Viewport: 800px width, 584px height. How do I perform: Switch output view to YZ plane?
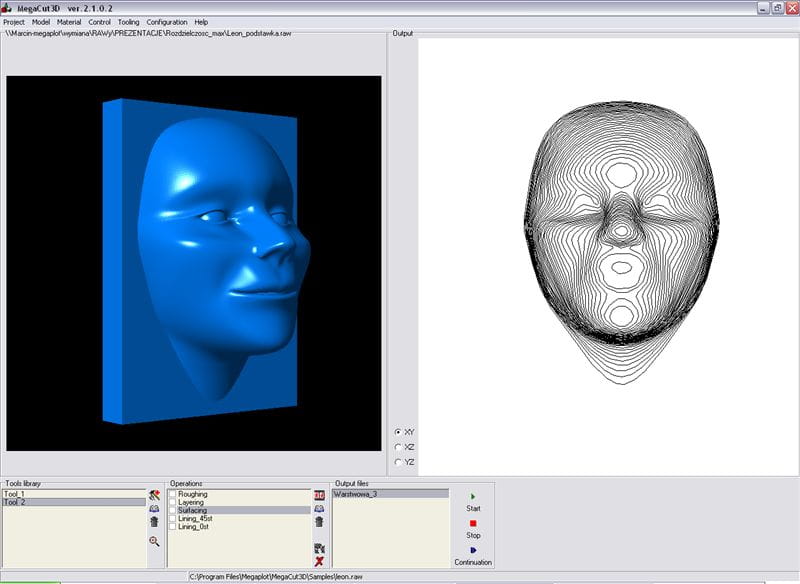click(x=399, y=462)
